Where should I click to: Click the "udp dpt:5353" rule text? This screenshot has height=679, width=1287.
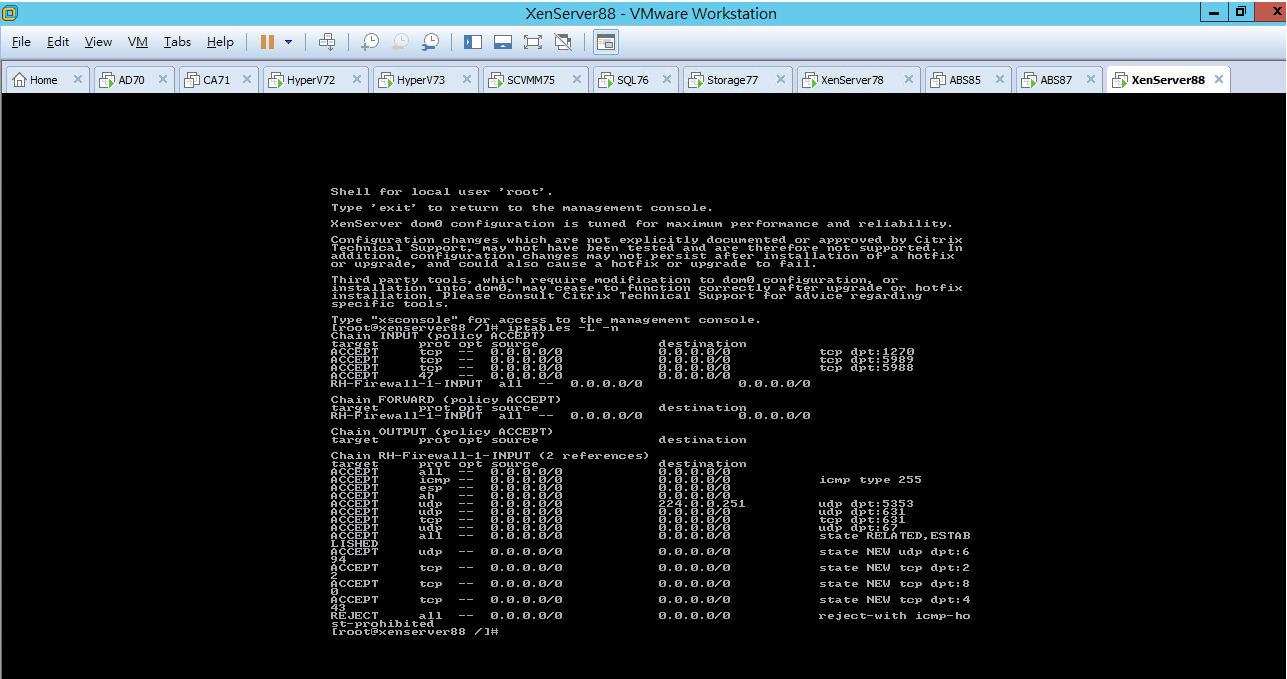coord(866,504)
